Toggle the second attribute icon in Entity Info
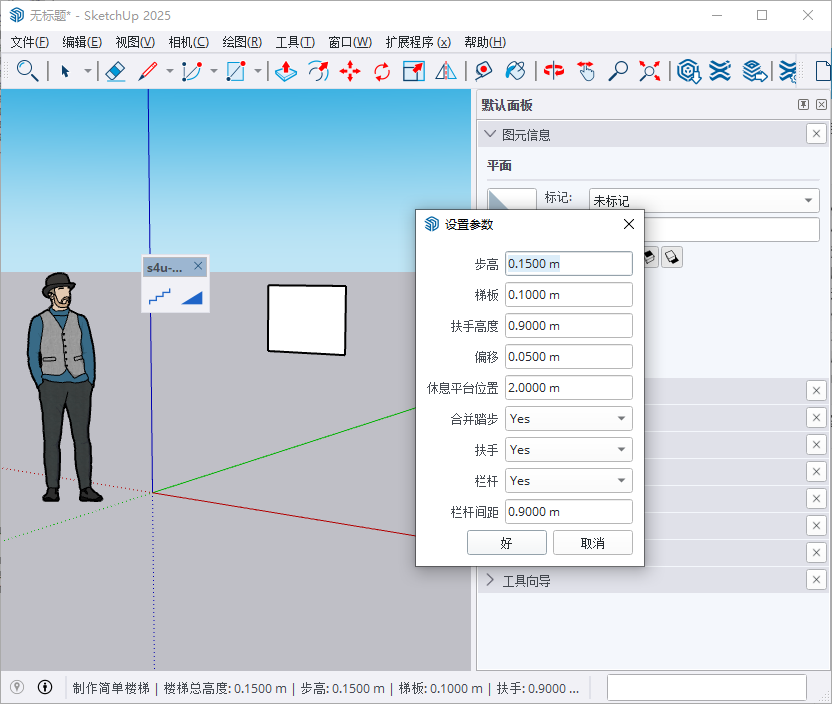832x704 pixels. click(x=671, y=258)
